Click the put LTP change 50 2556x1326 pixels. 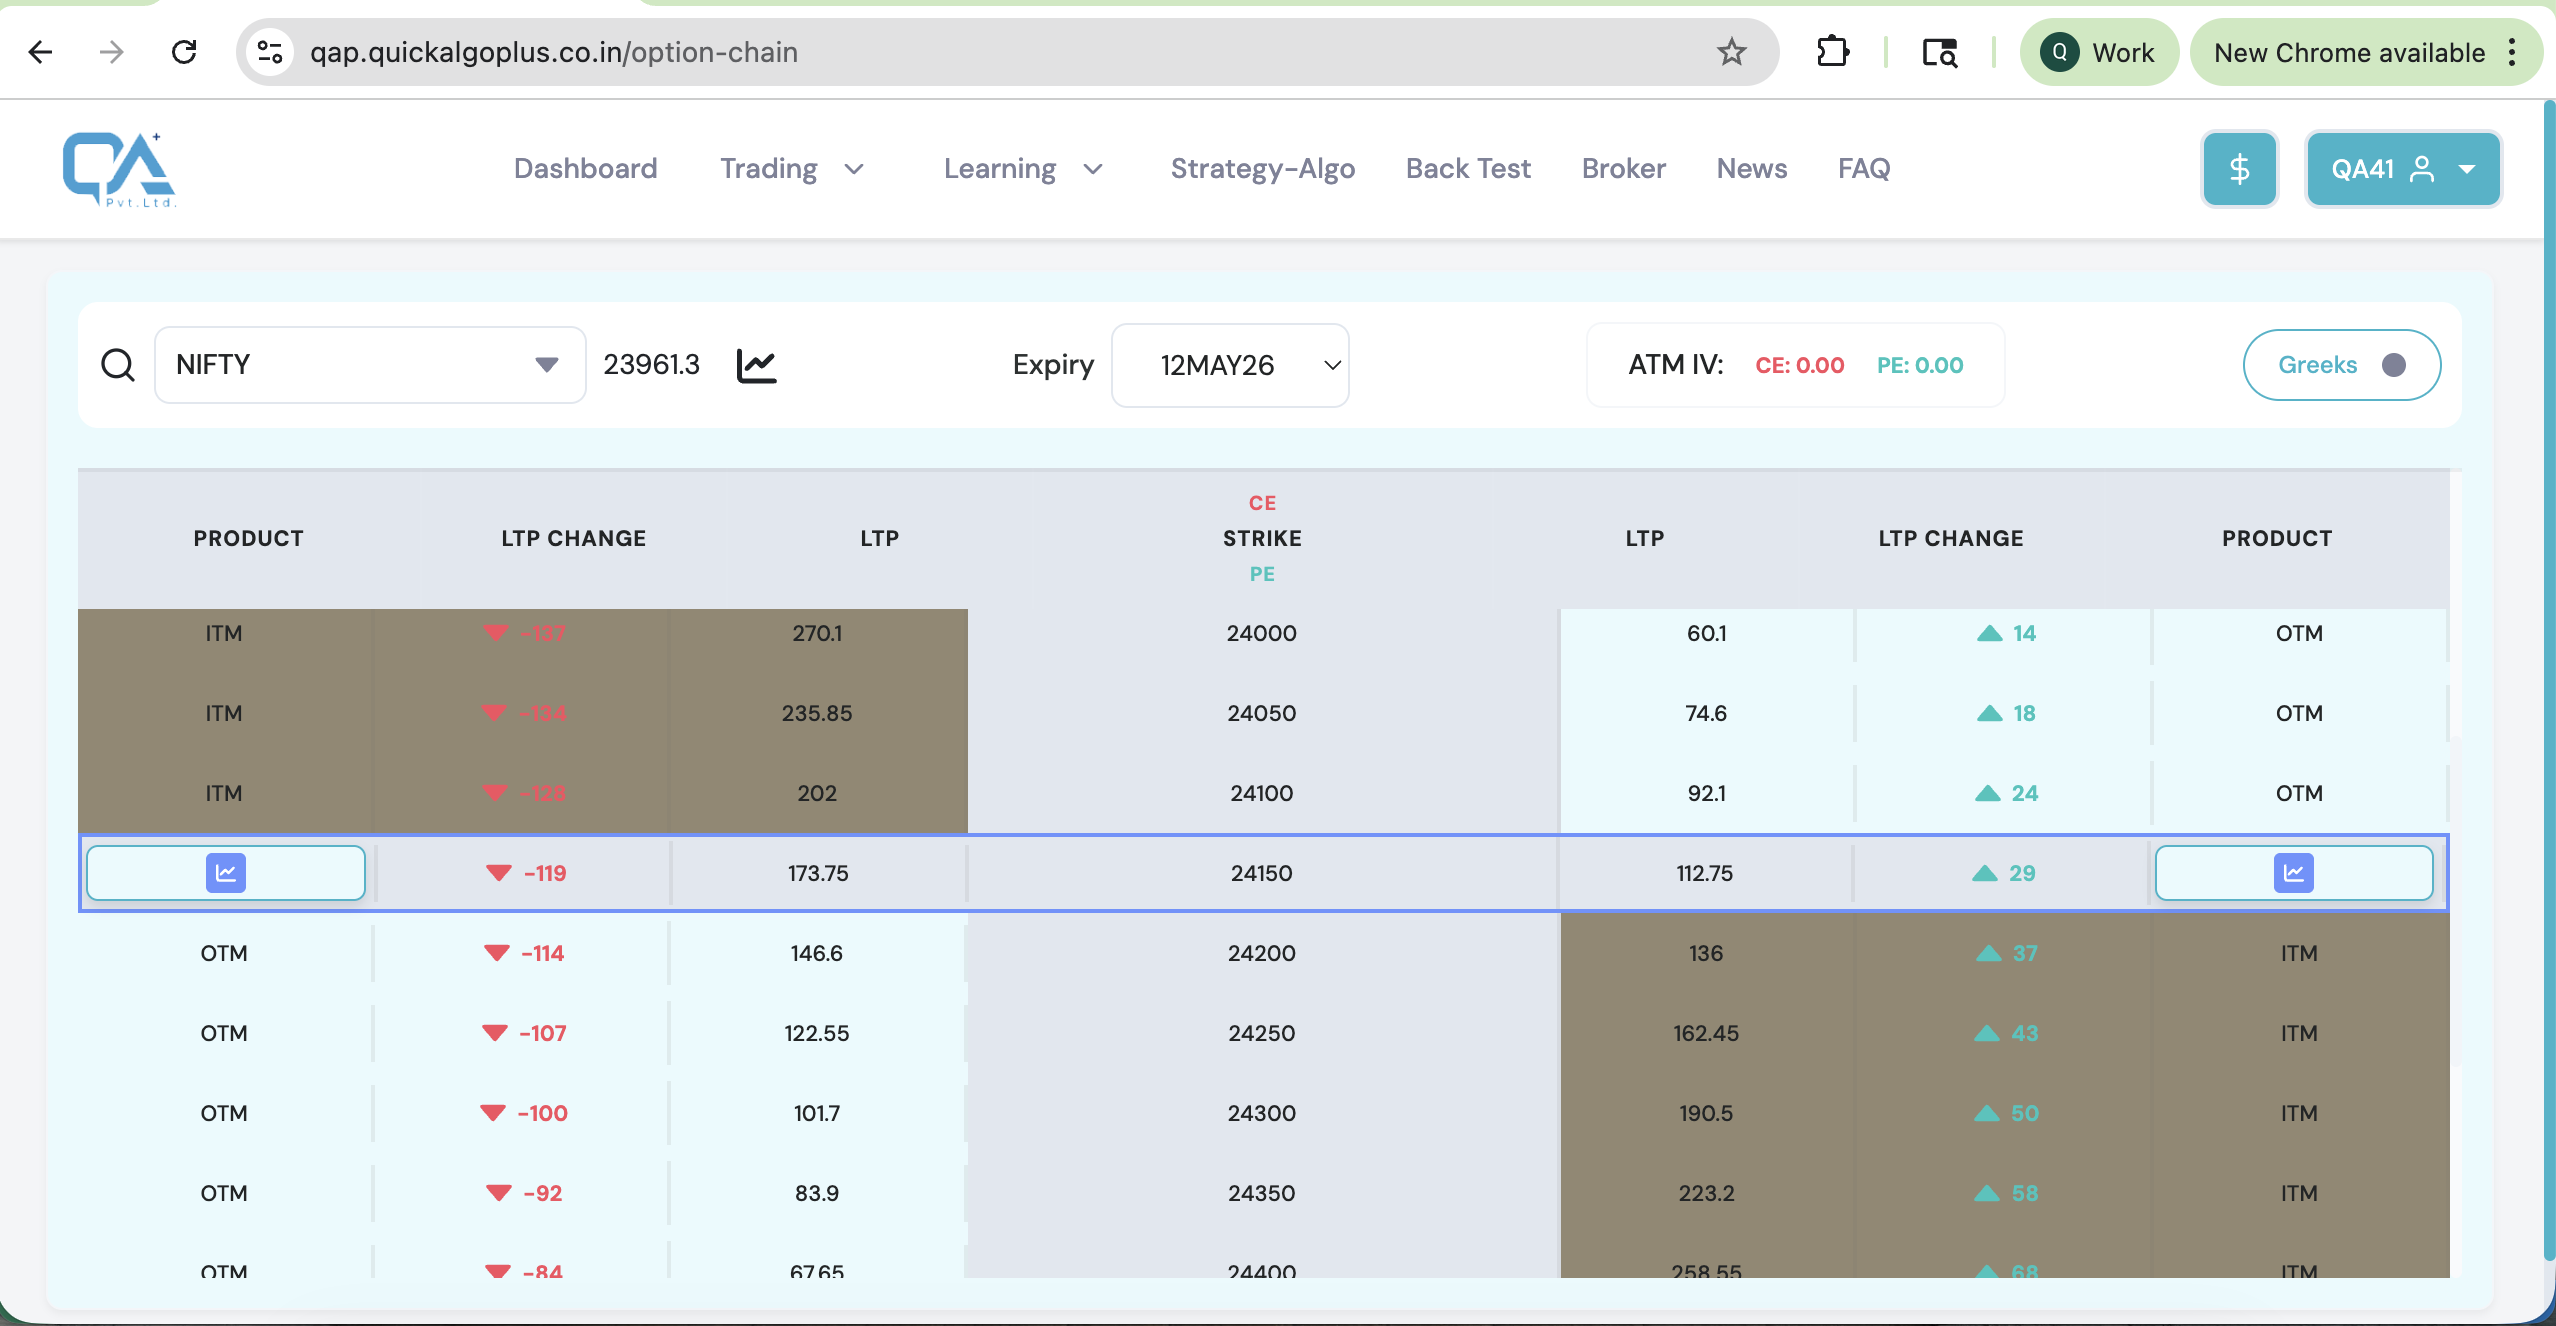[x=2006, y=1113]
